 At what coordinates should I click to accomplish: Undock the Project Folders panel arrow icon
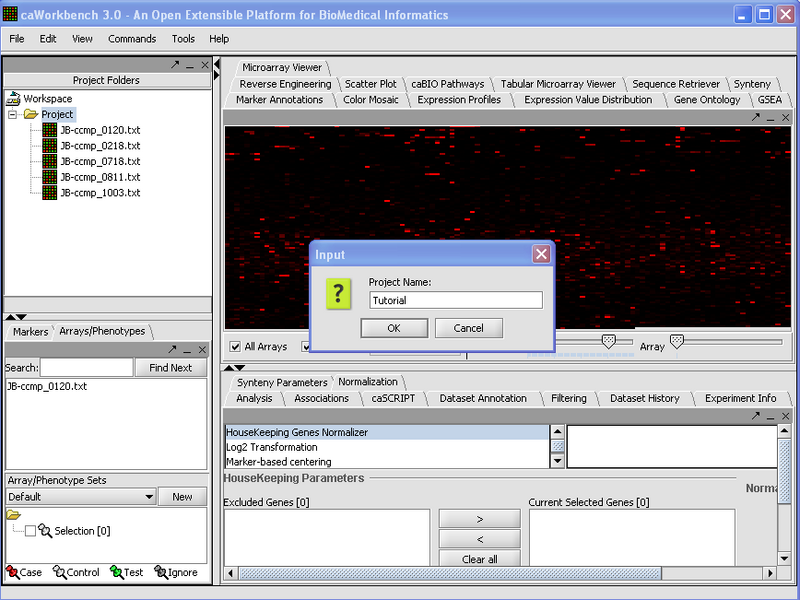tap(175, 65)
